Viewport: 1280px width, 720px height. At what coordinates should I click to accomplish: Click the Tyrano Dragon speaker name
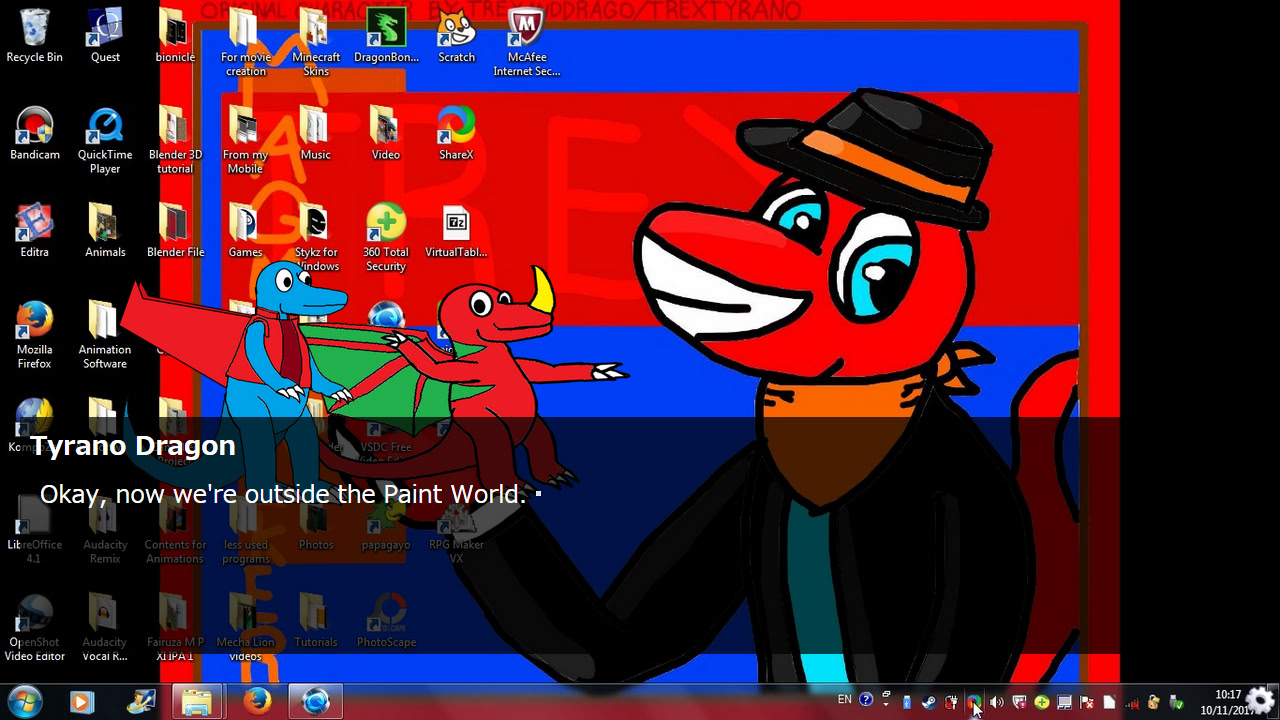pos(133,446)
